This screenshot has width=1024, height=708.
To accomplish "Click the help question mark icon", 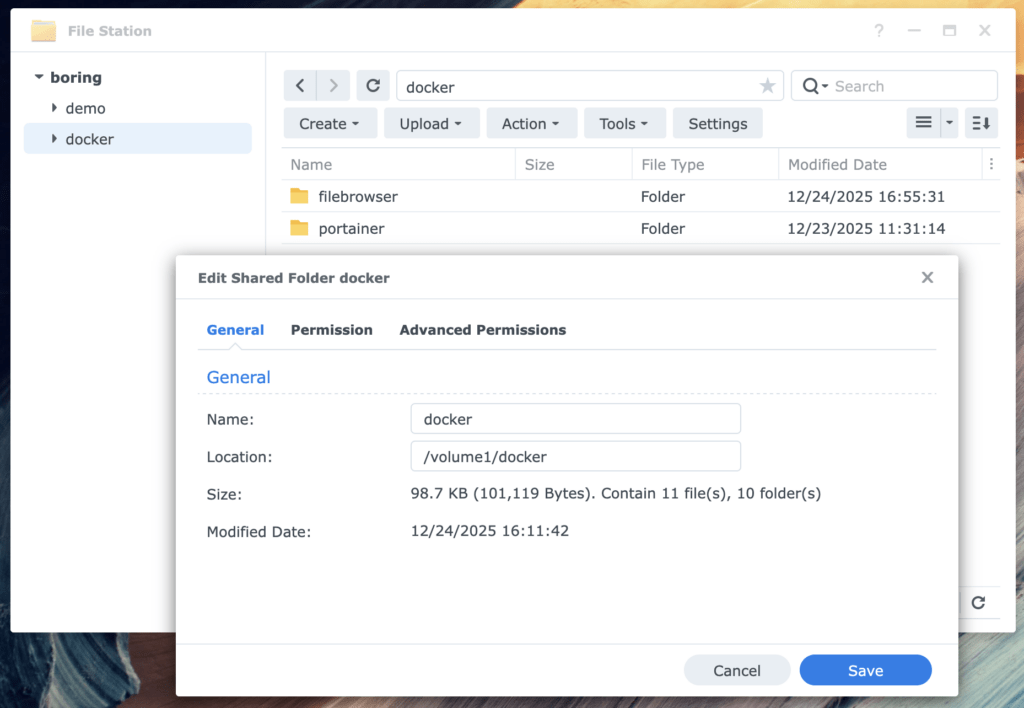I will [x=879, y=31].
